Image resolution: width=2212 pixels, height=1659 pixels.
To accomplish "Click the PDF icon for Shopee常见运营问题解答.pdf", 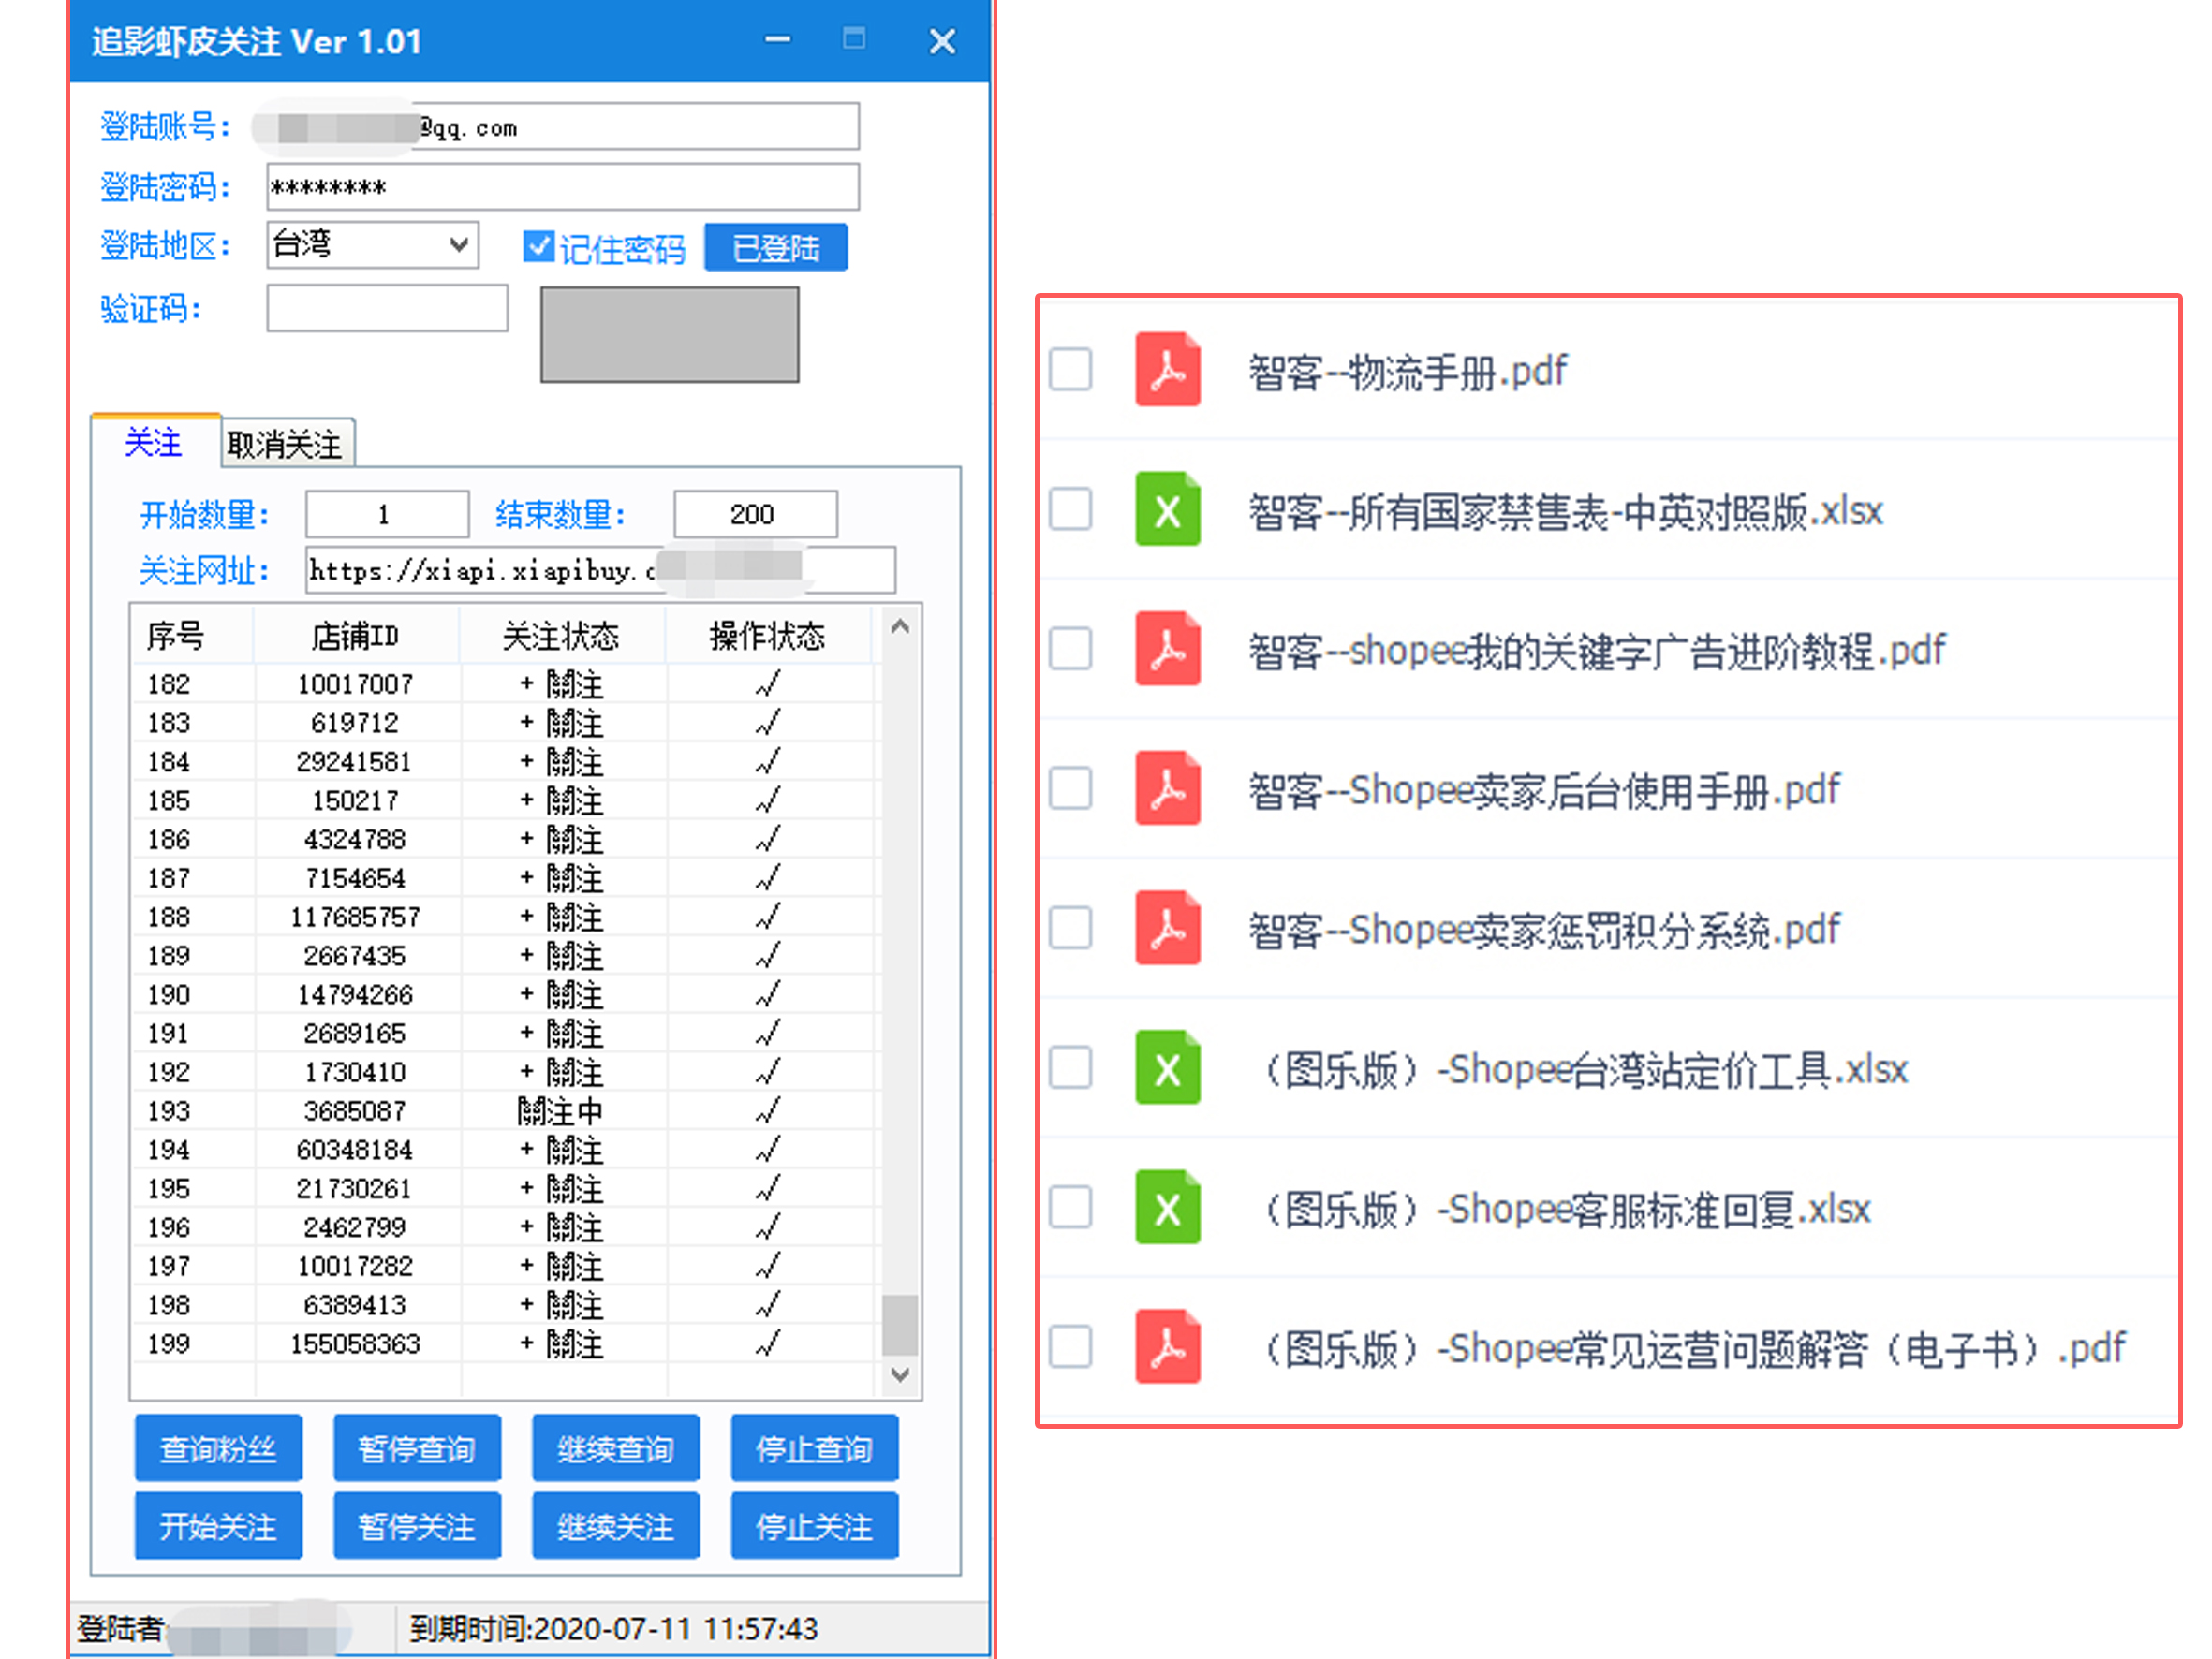I will click(x=1167, y=1346).
